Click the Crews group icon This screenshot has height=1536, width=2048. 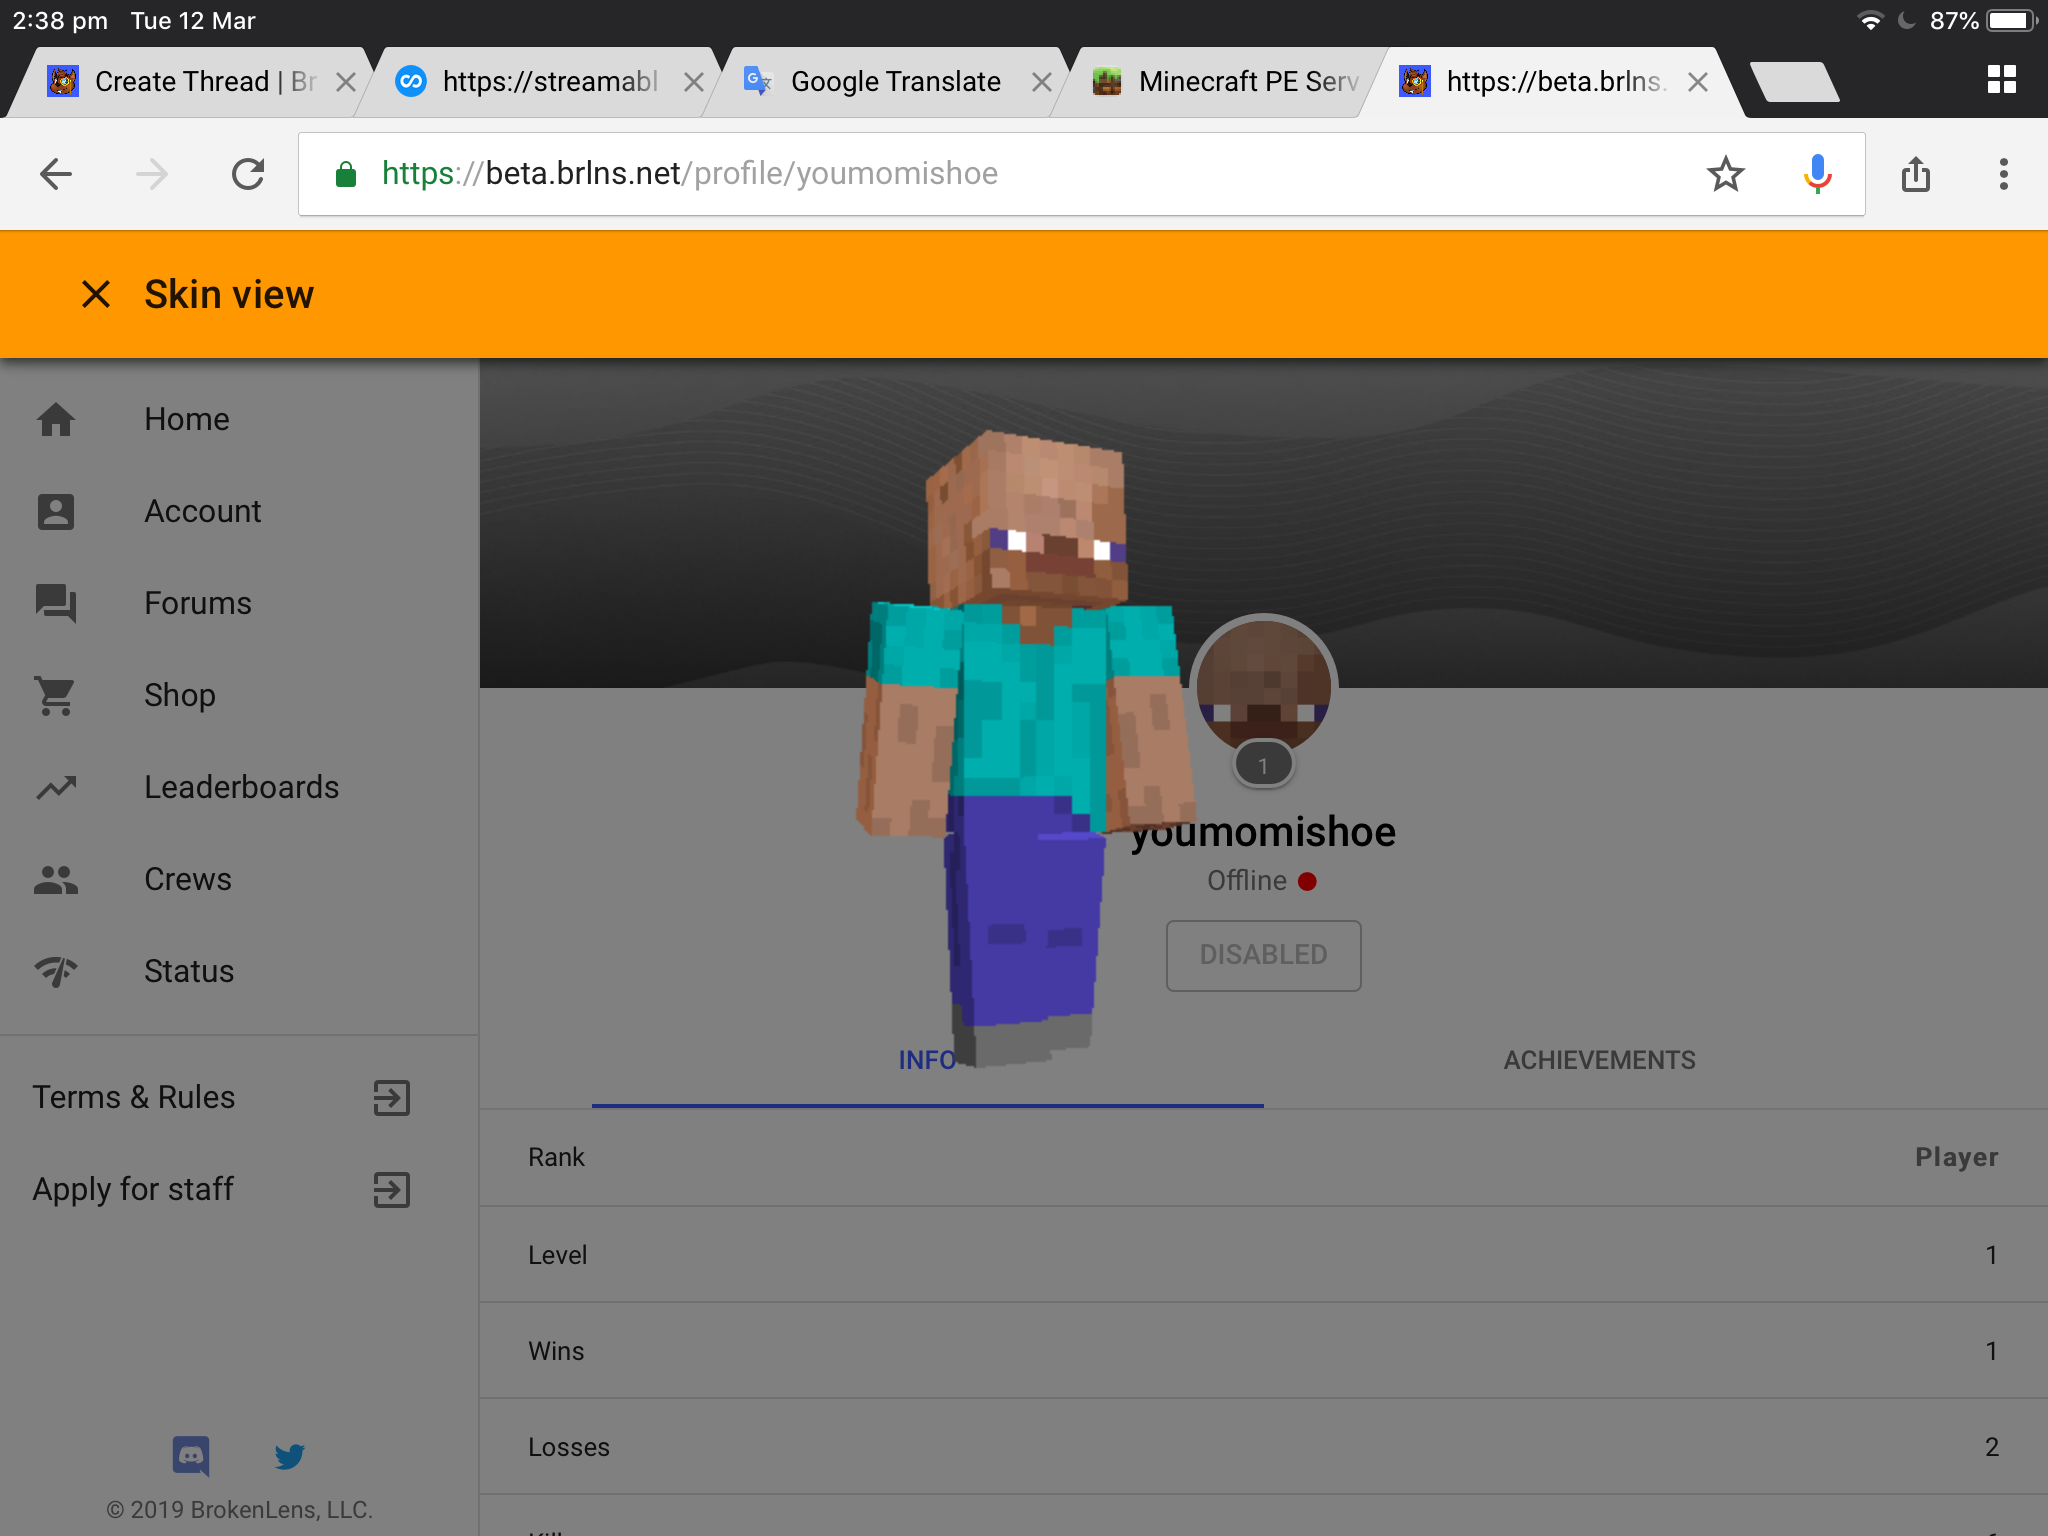coord(56,879)
